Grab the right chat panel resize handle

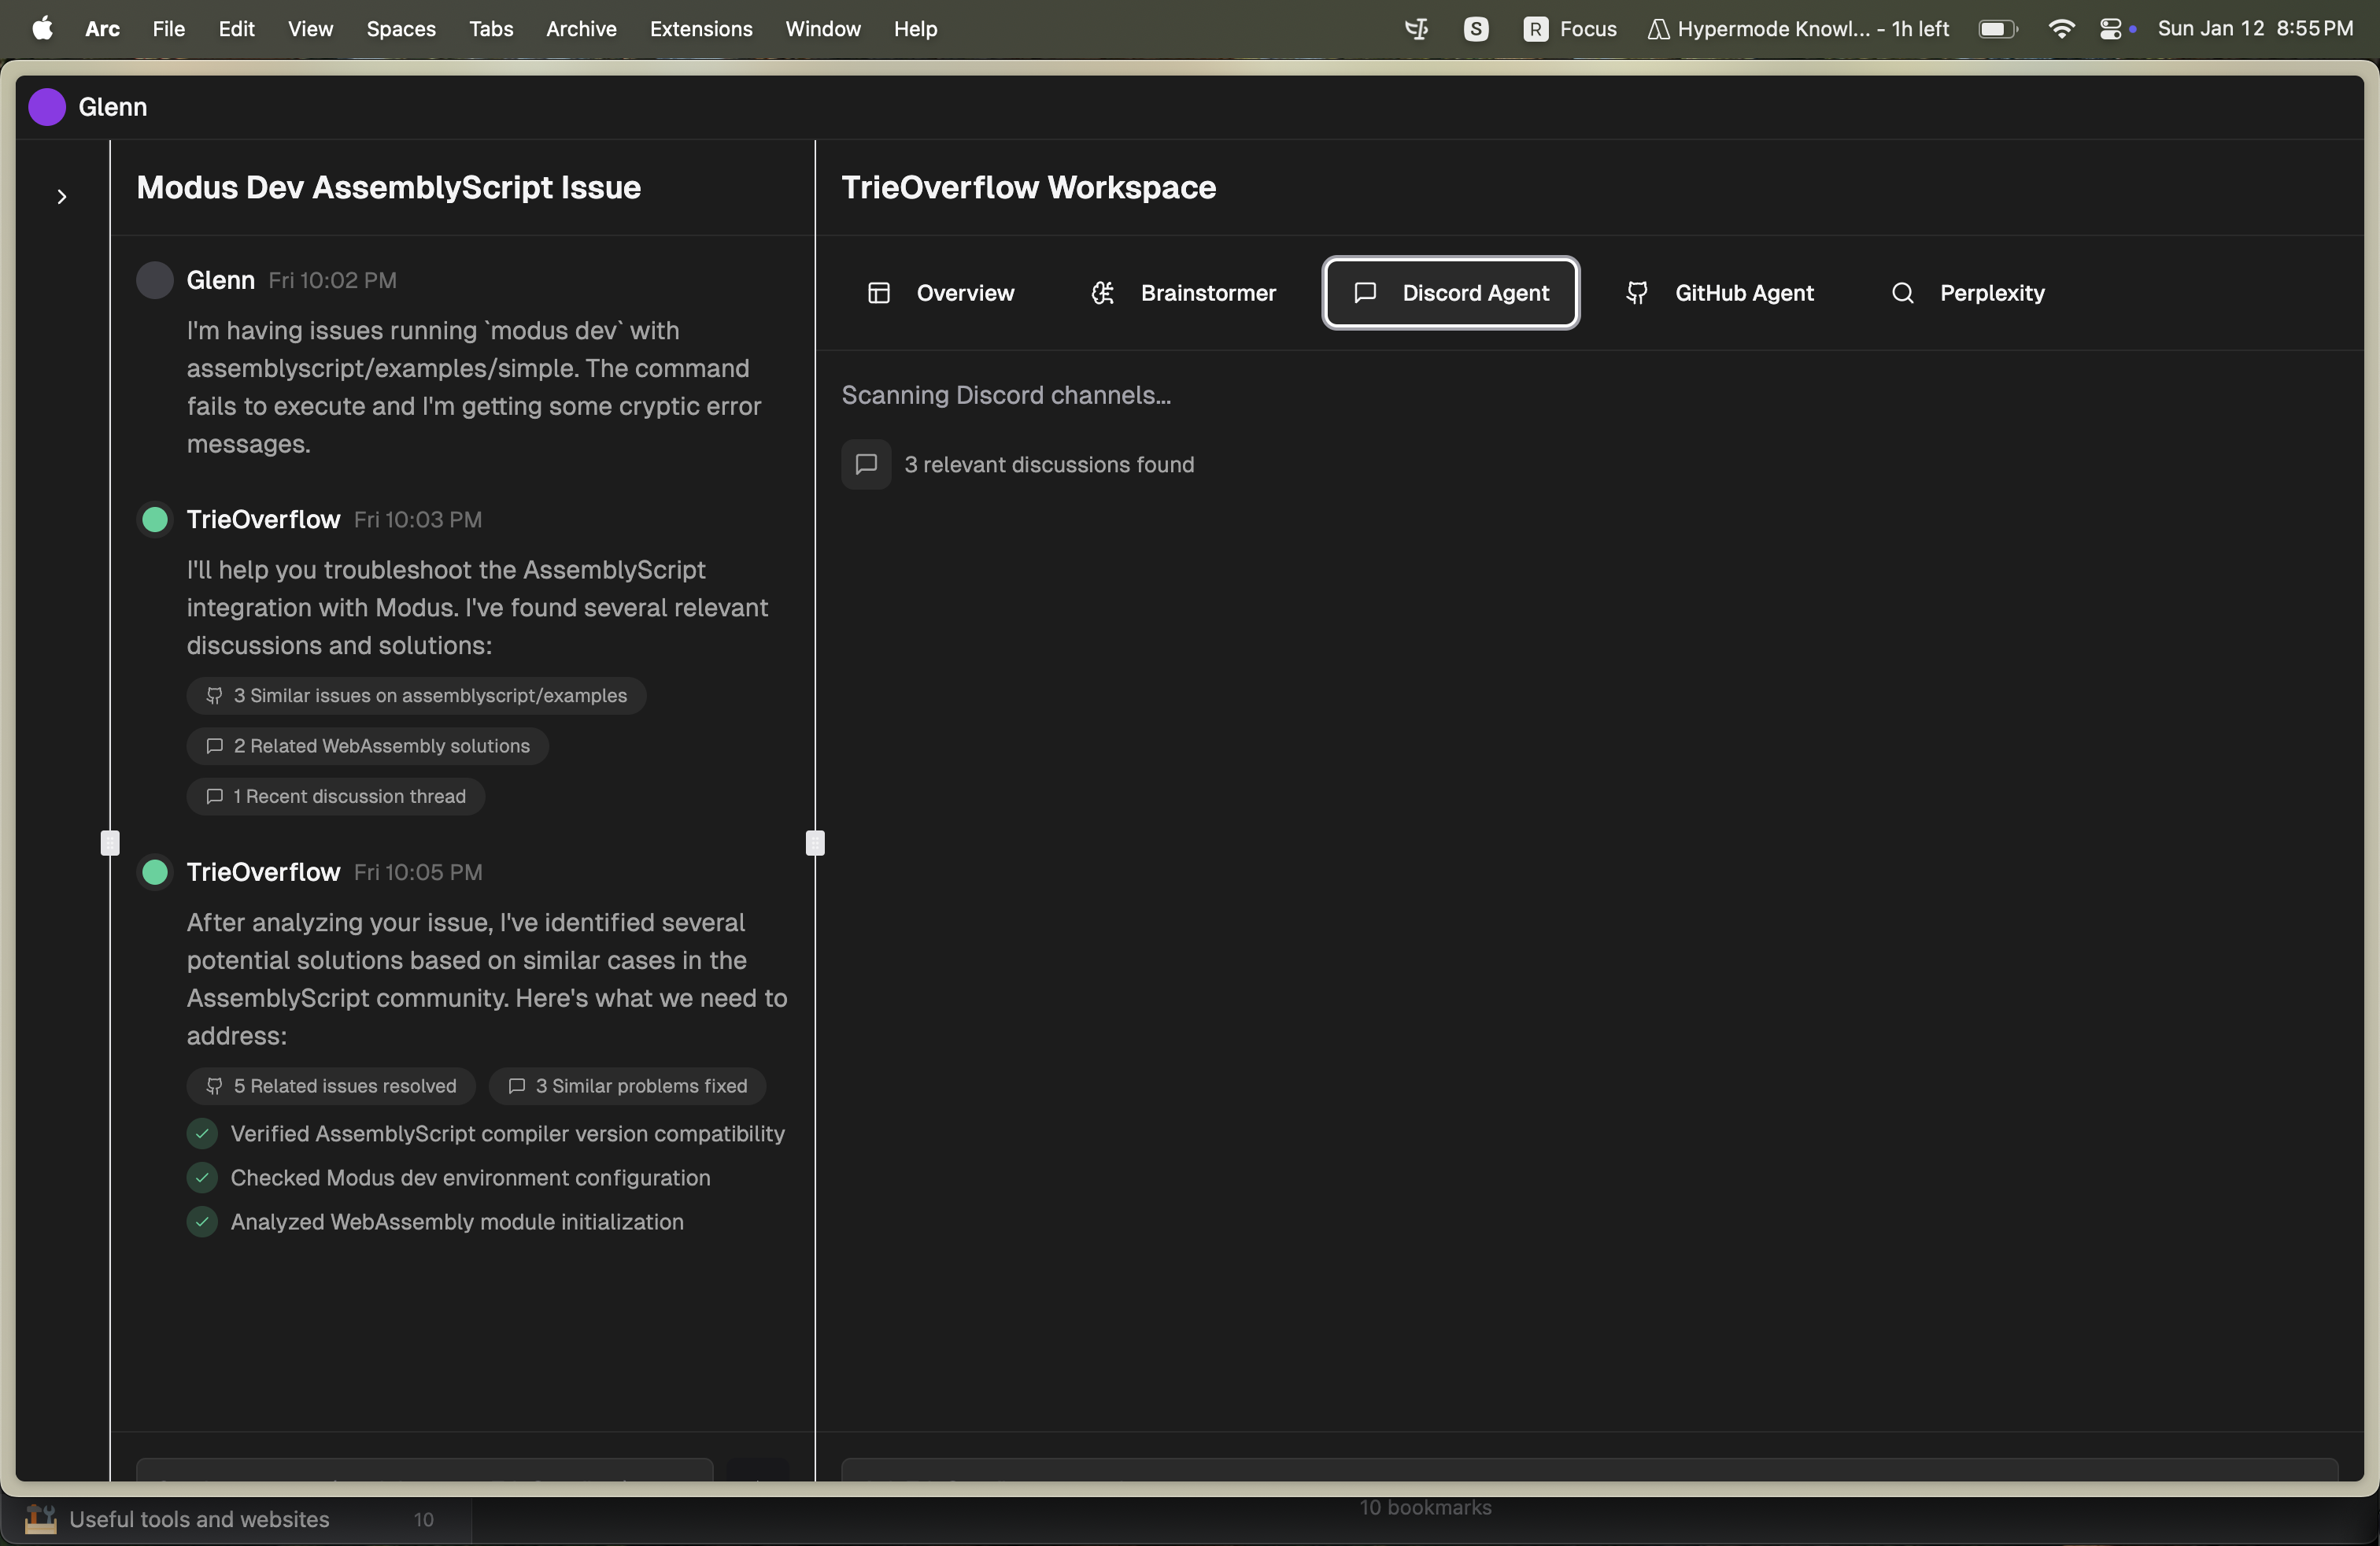coord(815,843)
